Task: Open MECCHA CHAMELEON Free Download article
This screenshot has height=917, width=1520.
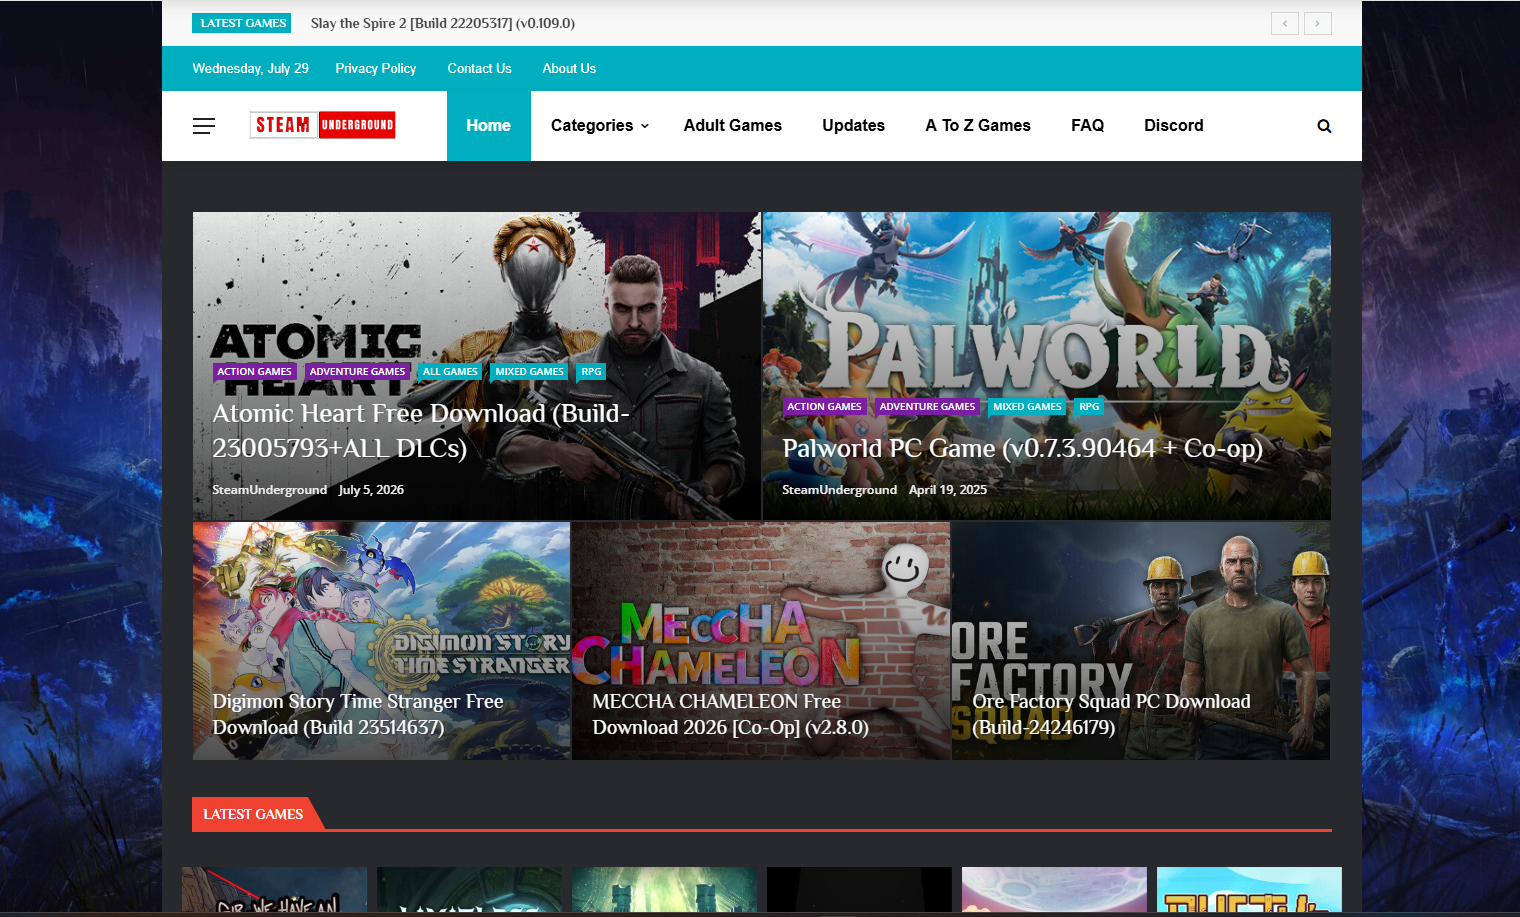Action: pyautogui.click(x=730, y=714)
